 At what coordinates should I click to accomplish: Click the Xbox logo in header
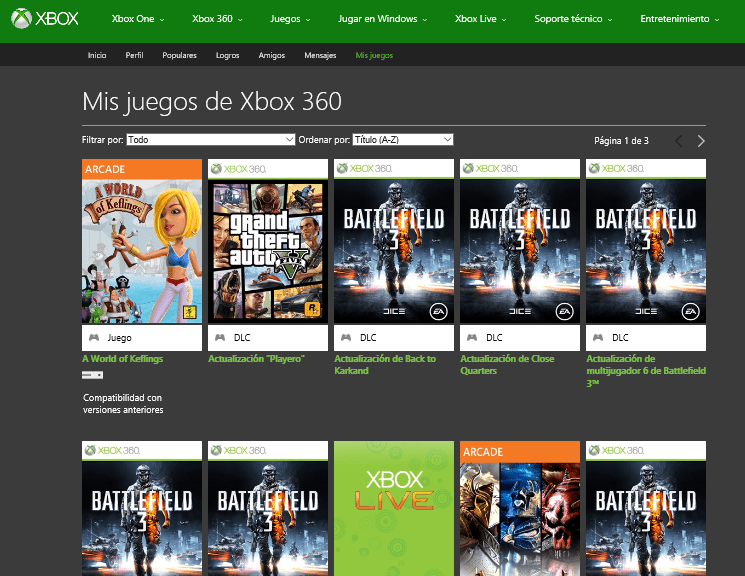[x=45, y=19]
